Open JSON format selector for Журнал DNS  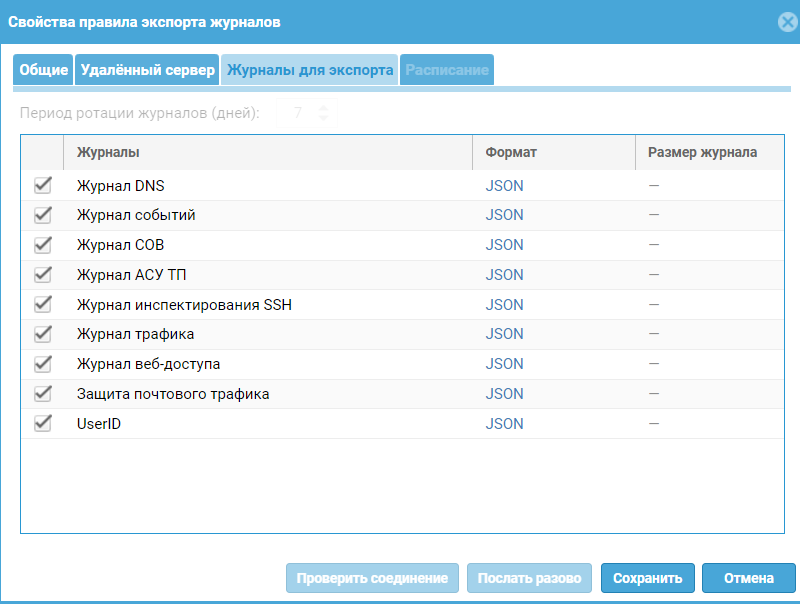[x=503, y=185]
